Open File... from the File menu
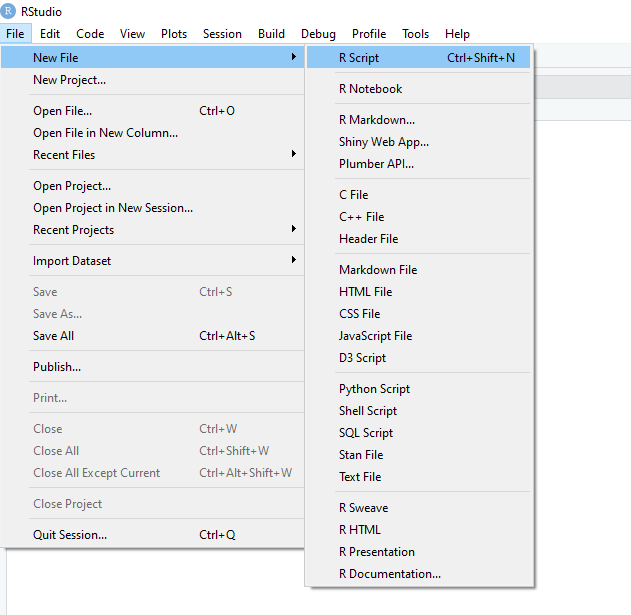This screenshot has height=615, width=631. (62, 111)
